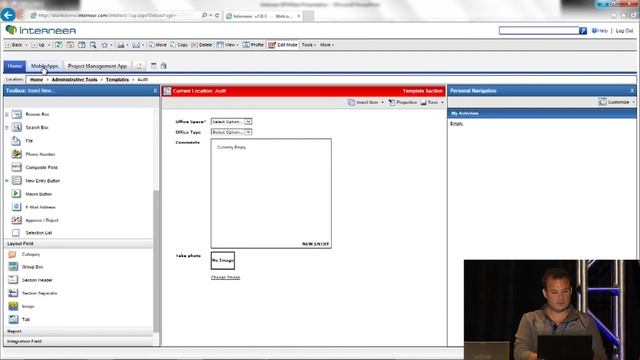This screenshot has height=360, width=640.
Task: Click the new tab icon after Project Management App
Action: tap(139, 66)
